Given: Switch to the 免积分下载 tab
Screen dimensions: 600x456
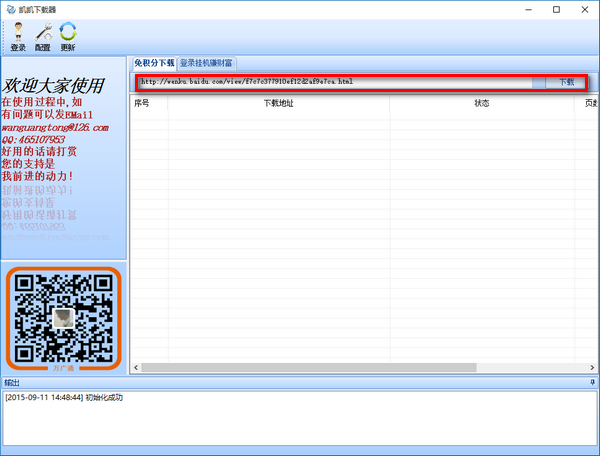Looking at the screenshot, I should [x=154, y=62].
